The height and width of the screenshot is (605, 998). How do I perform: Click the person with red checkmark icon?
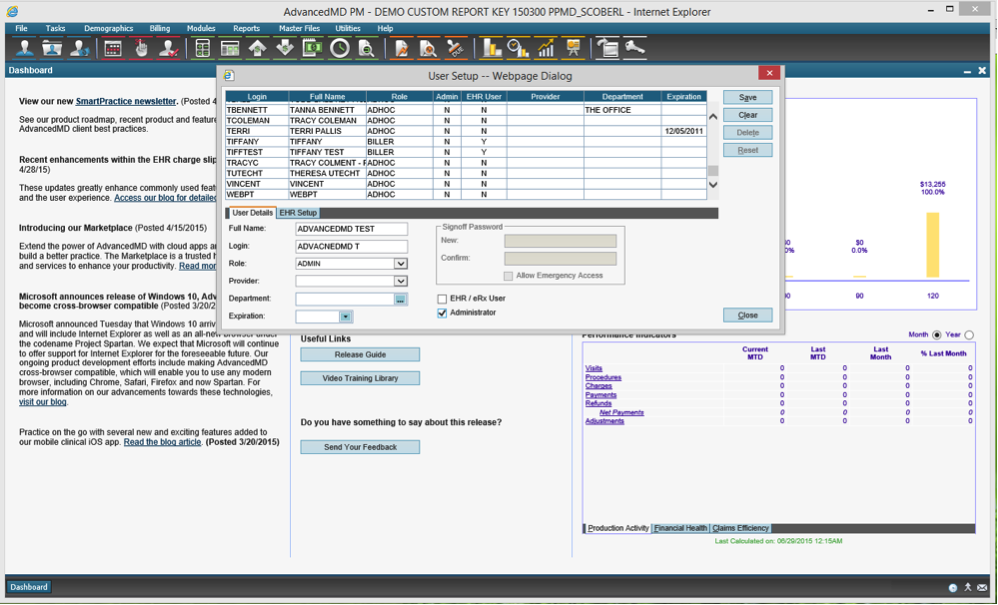[168, 48]
